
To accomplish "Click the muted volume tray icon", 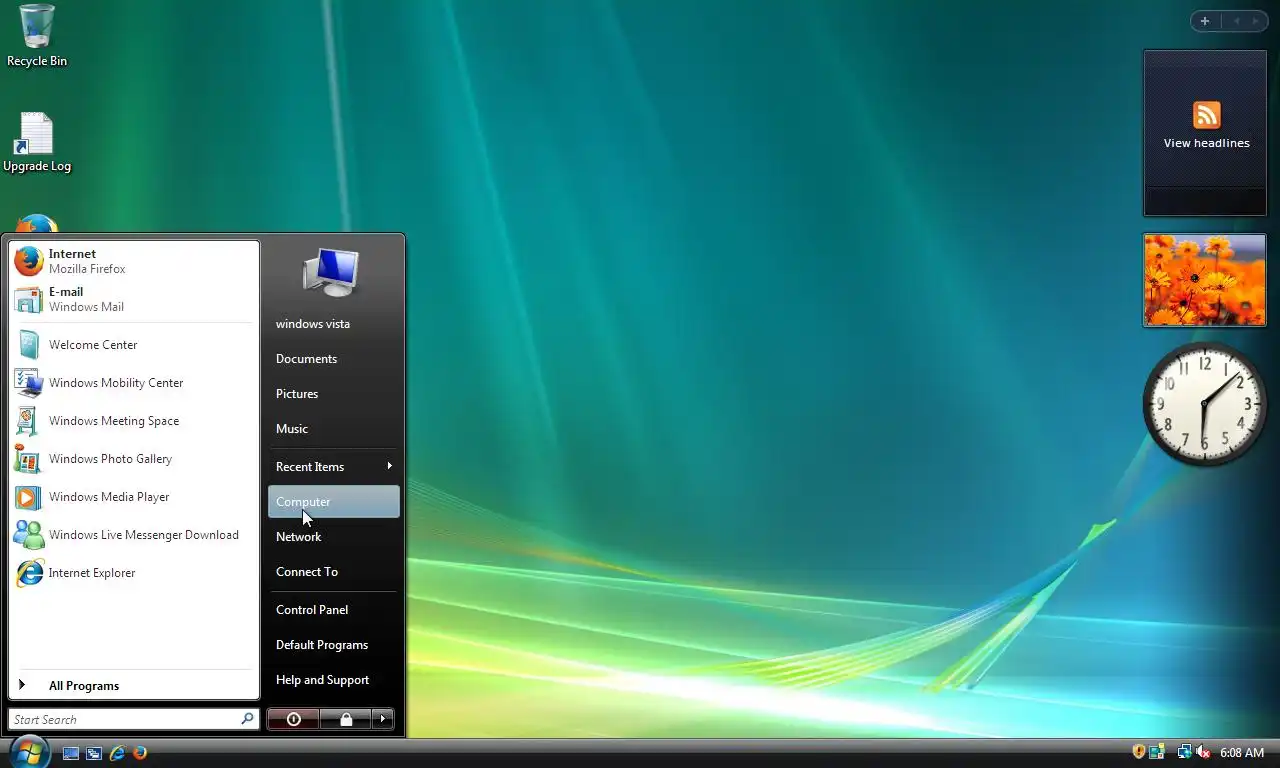I will coord(1203,752).
